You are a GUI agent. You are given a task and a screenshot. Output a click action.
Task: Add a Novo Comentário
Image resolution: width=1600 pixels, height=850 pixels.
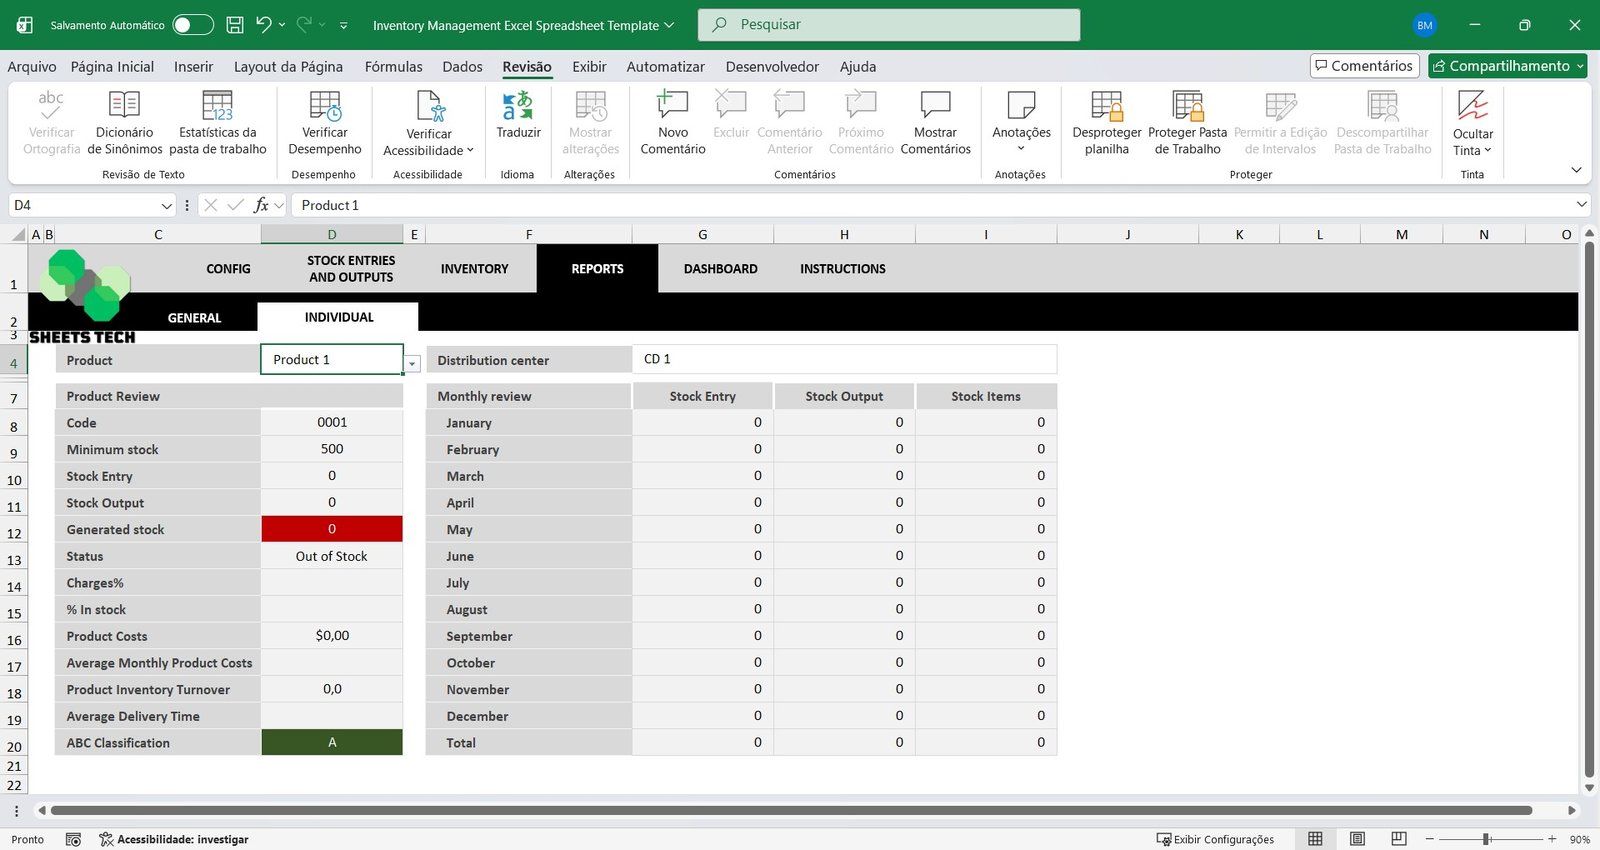(672, 122)
